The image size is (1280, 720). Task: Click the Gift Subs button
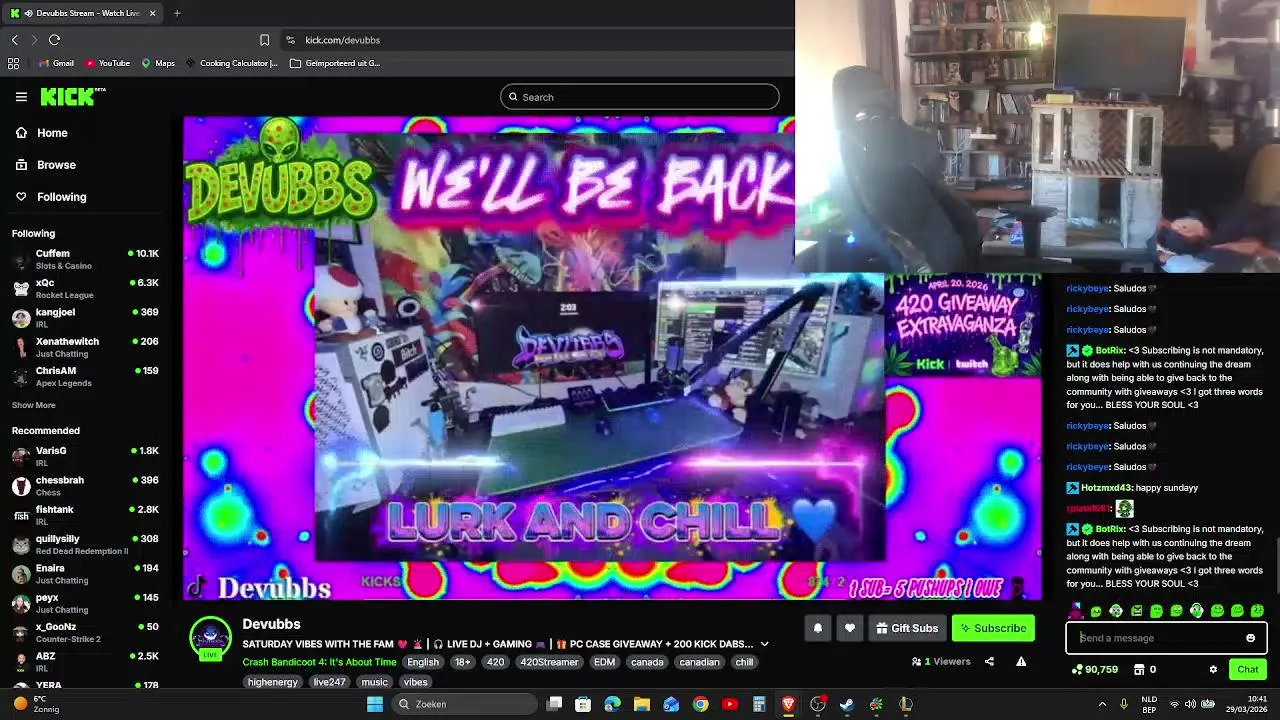(x=907, y=628)
